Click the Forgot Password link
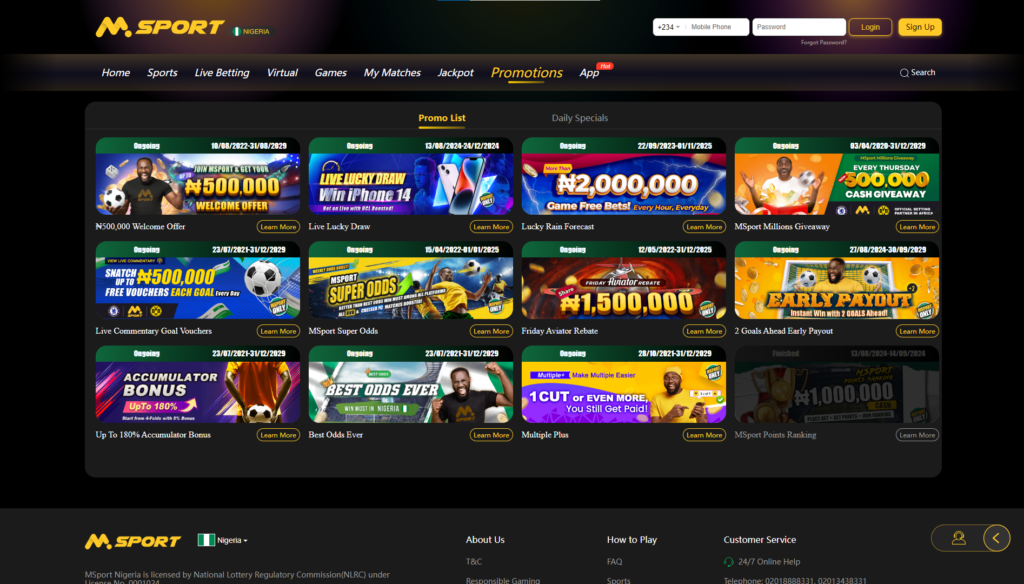Screen dimensions: 1024x584 tap(824, 42)
